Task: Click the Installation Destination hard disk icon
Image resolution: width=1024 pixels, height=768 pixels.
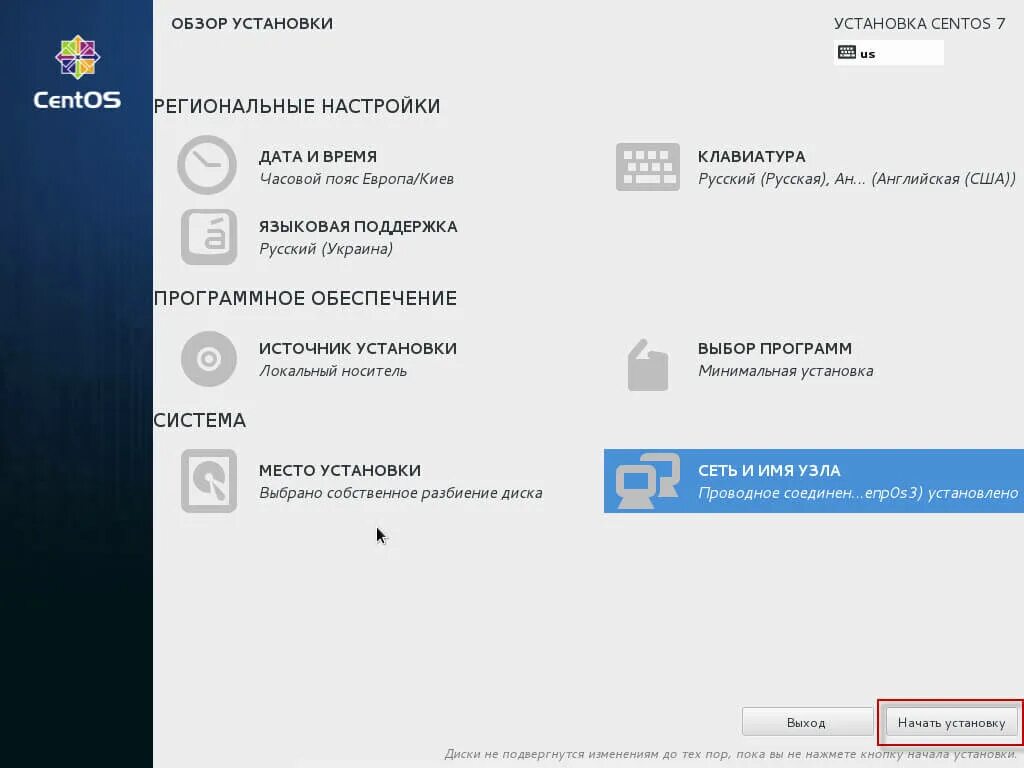Action: pos(209,481)
